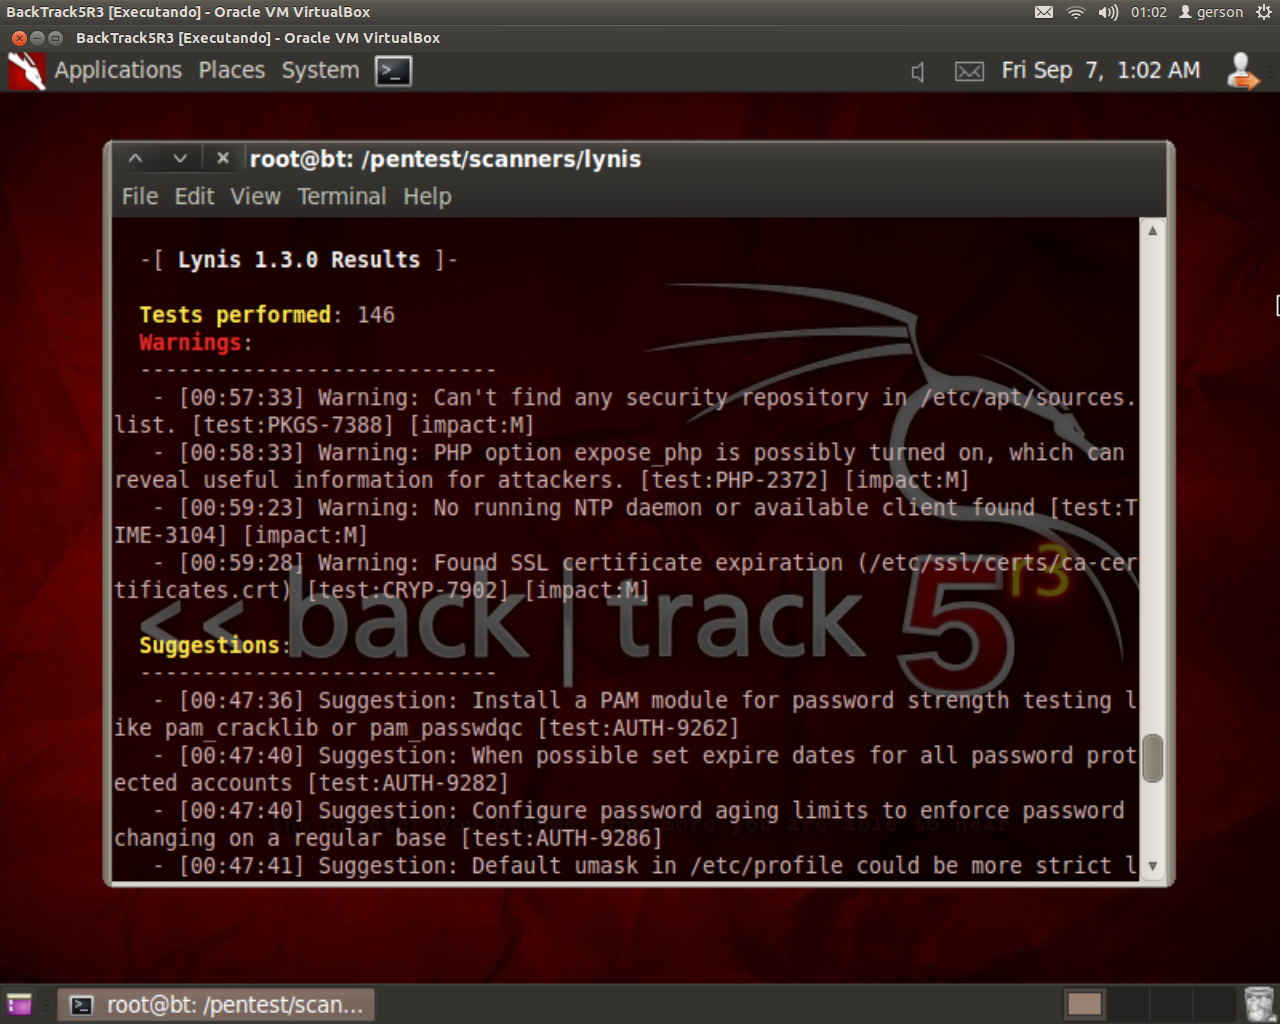The image size is (1280, 1024).
Task: Open the BackTrack dragon logo menu
Action: 27,71
